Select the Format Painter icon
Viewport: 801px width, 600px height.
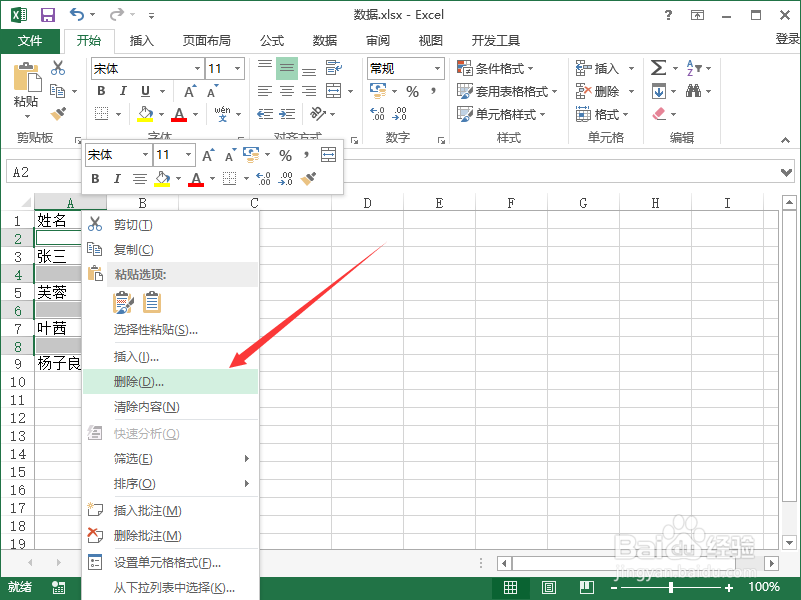56,113
